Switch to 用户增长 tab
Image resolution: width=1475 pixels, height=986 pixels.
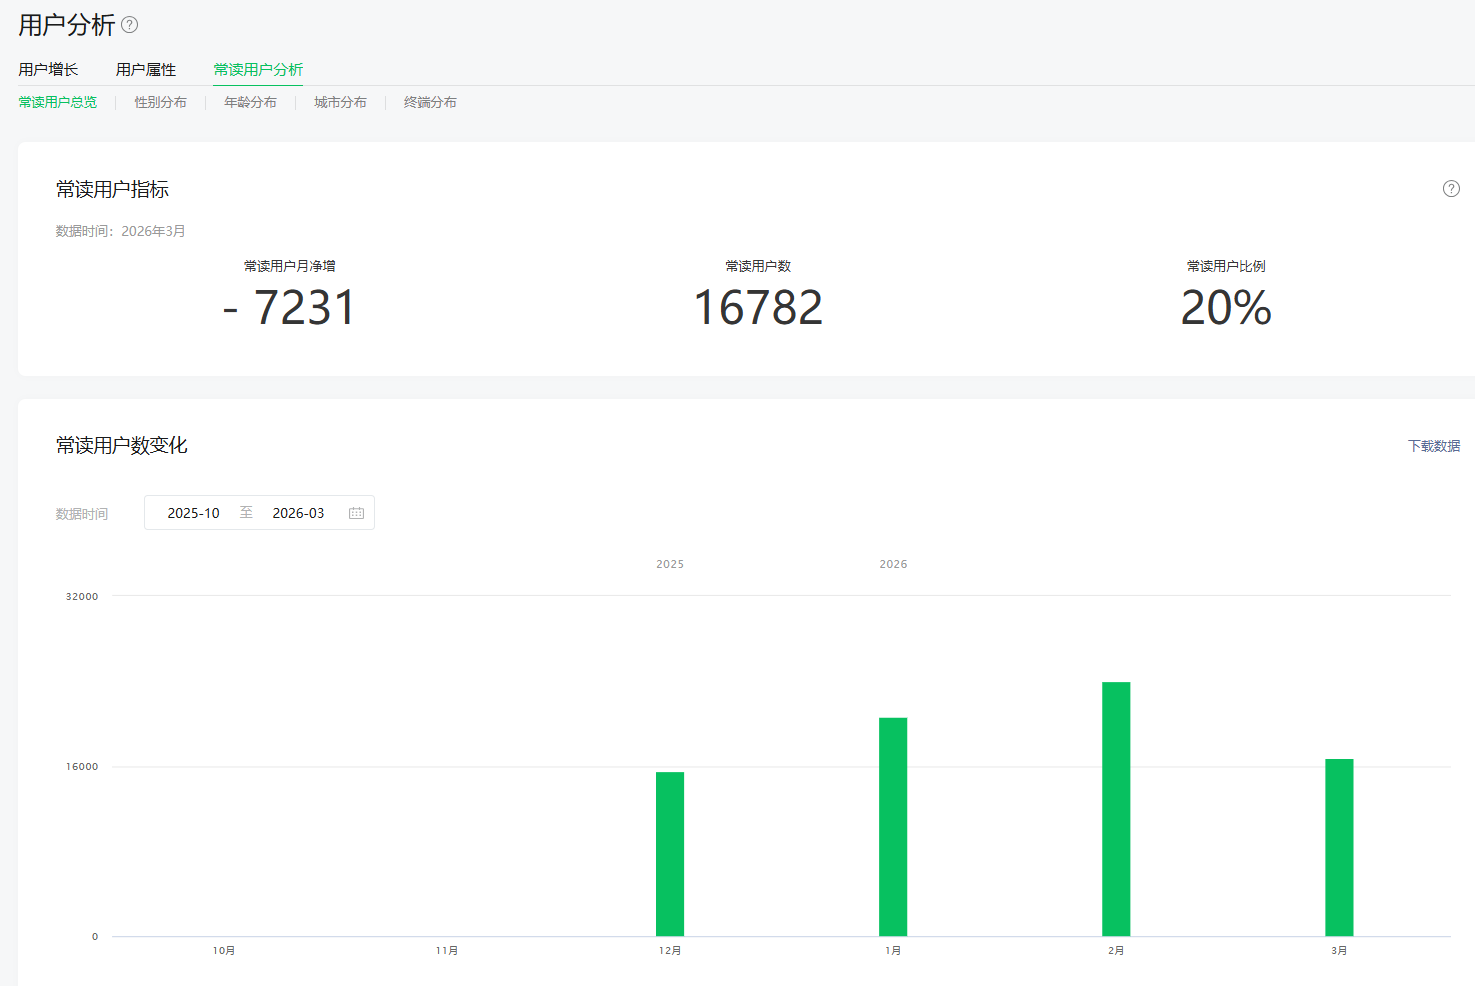(48, 69)
